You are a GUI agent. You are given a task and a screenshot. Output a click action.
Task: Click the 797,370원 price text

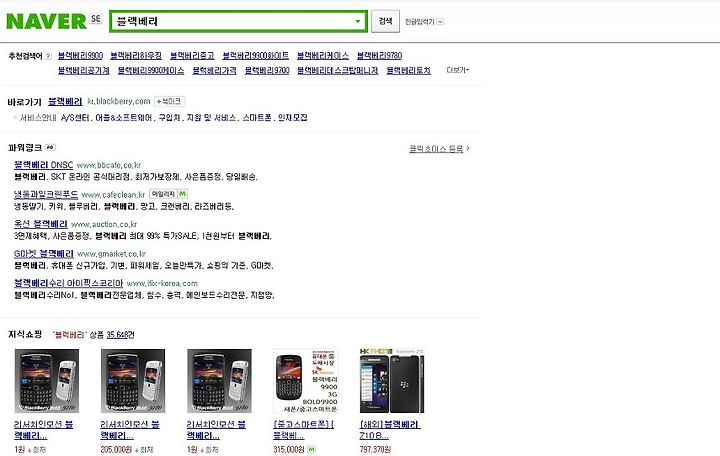375,450
